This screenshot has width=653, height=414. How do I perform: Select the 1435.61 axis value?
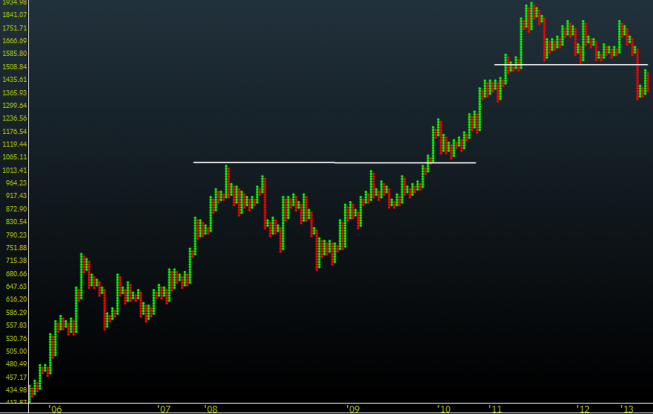click(15, 80)
